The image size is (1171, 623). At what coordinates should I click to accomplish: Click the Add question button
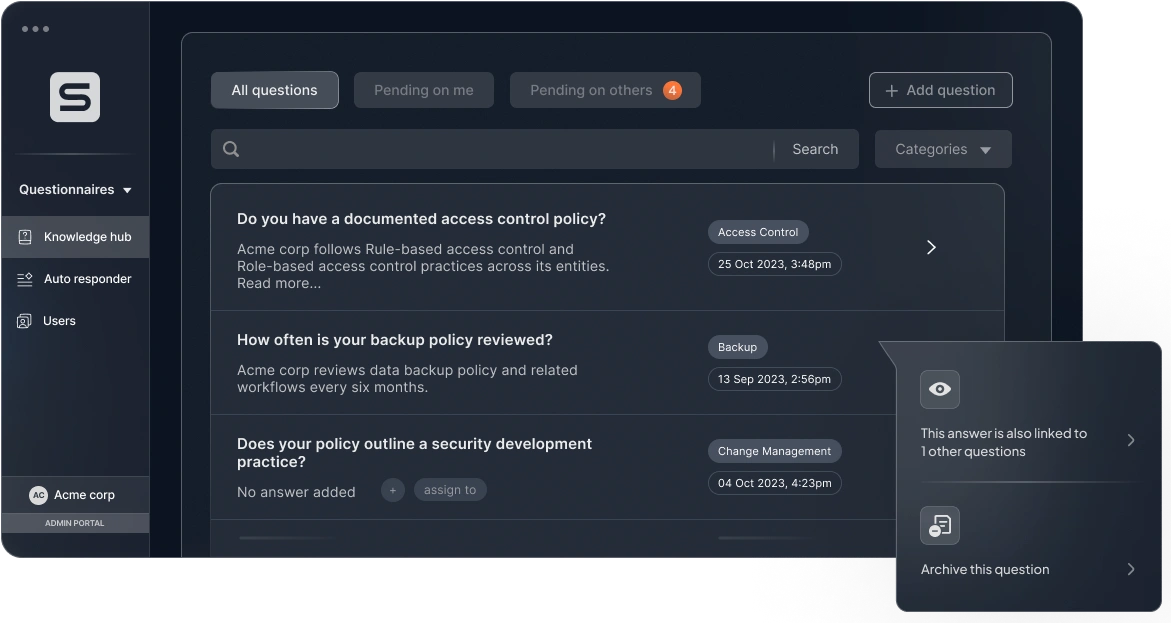(x=940, y=89)
